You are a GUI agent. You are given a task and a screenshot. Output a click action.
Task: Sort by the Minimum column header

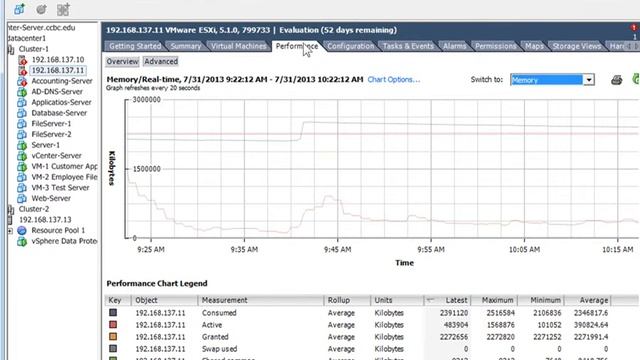point(541,300)
